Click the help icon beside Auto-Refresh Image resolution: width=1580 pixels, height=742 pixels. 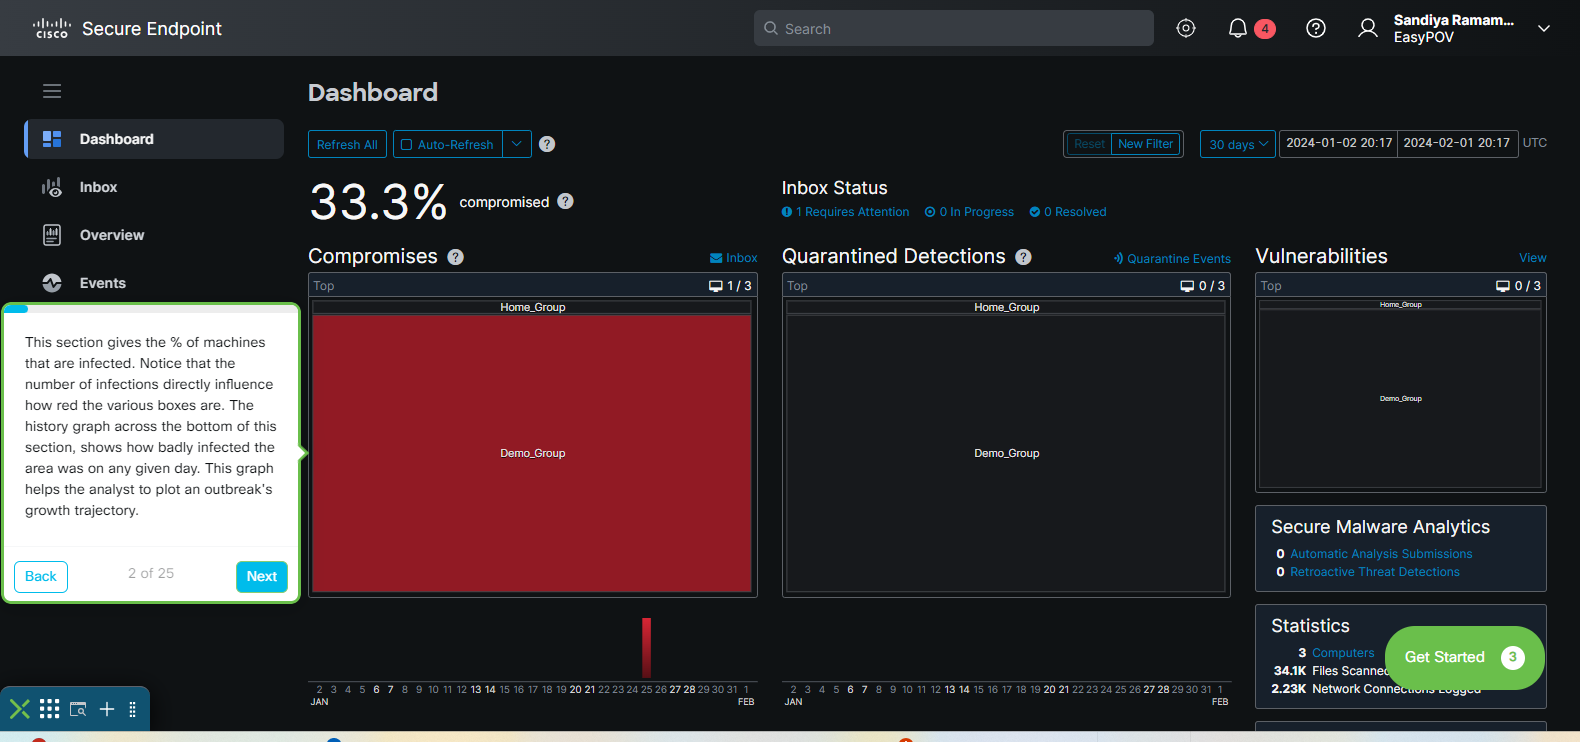[547, 144]
